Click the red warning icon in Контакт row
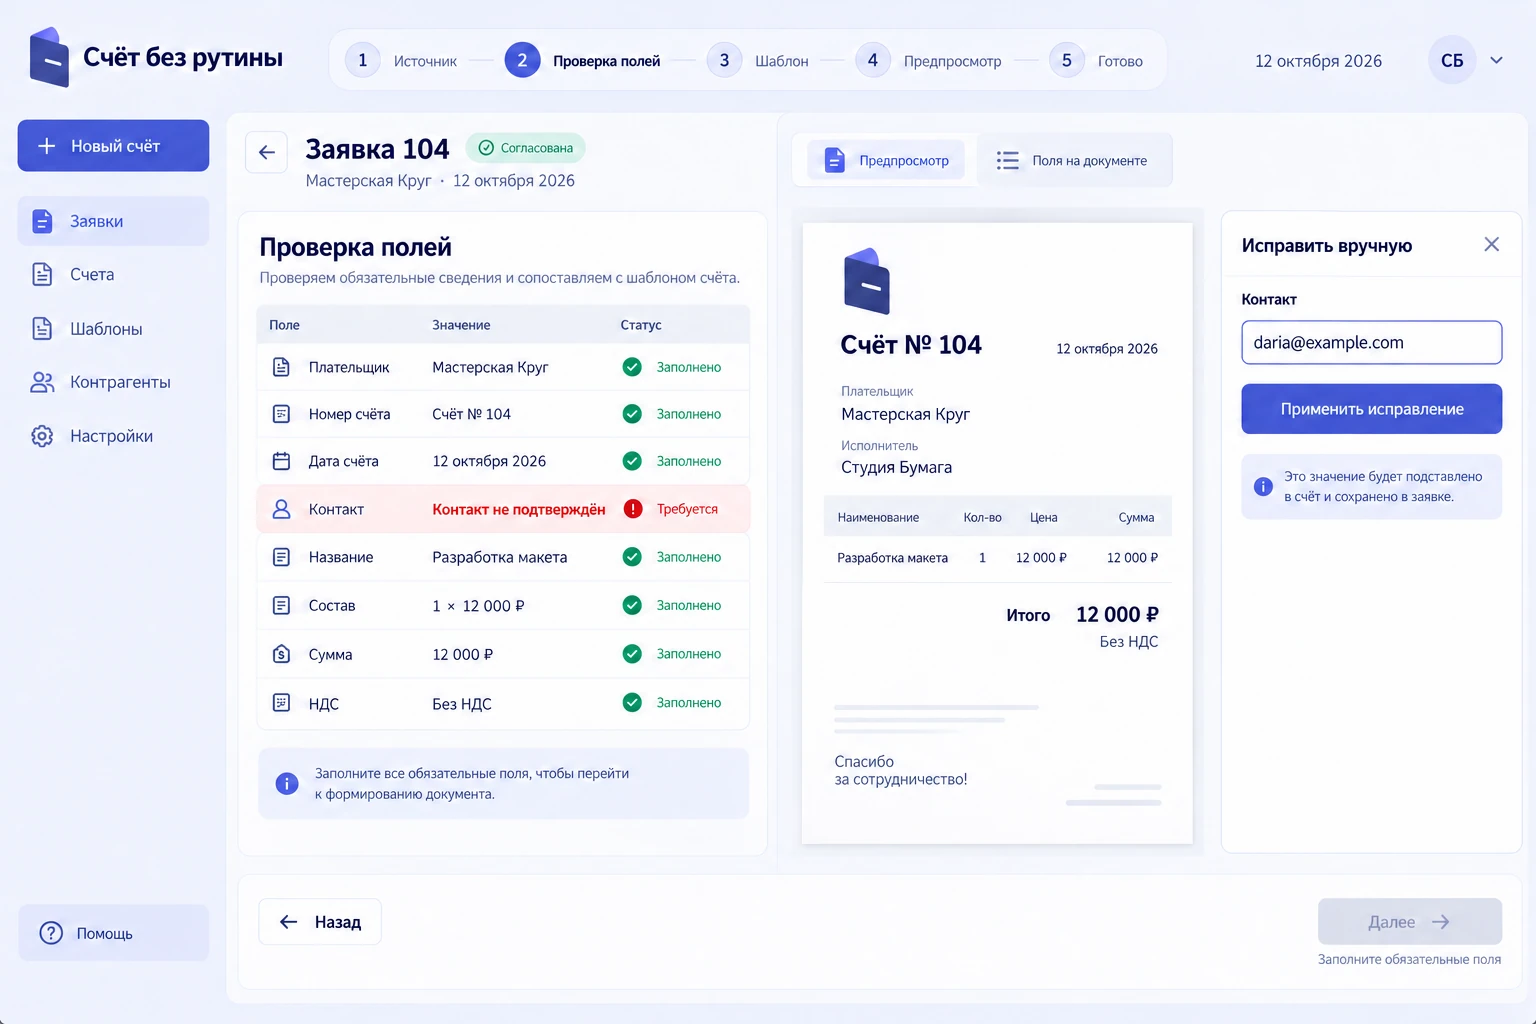The width and height of the screenshot is (1536, 1024). point(633,509)
